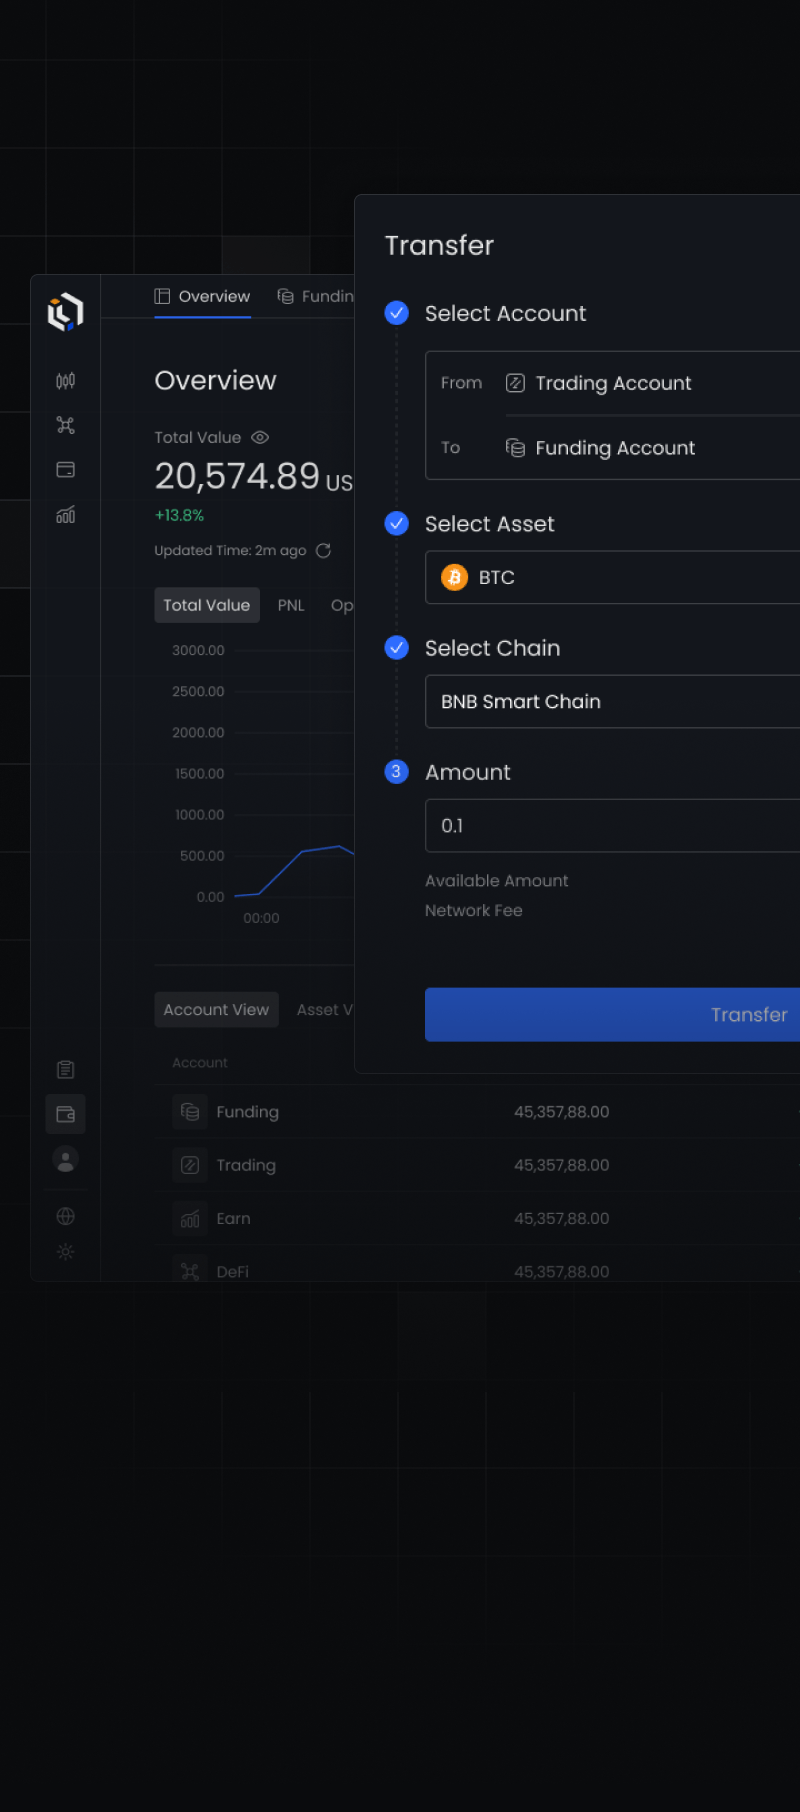Select the wallet icon in sidebar
Image resolution: width=800 pixels, height=1812 pixels.
pos(65,1114)
